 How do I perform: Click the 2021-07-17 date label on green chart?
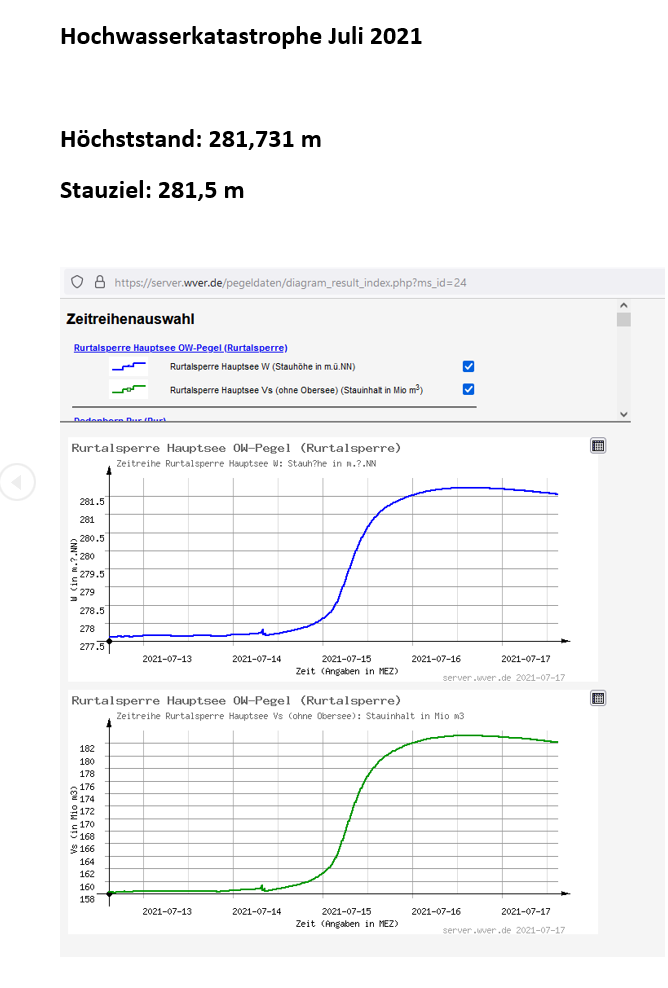click(x=526, y=911)
